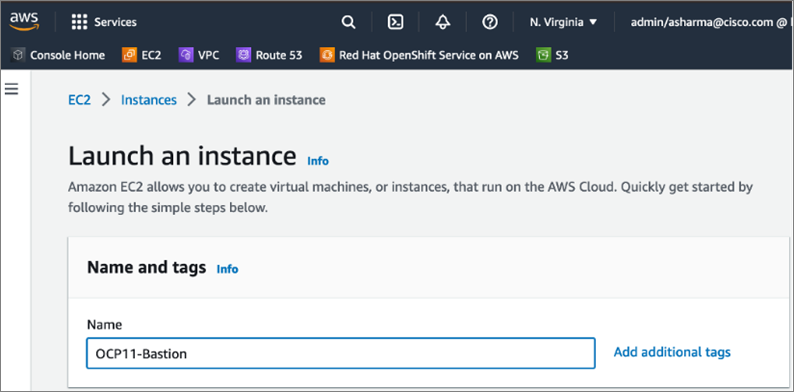Open Info link beside Name and tags
Screen dimensions: 794x392
pyautogui.click(x=227, y=269)
